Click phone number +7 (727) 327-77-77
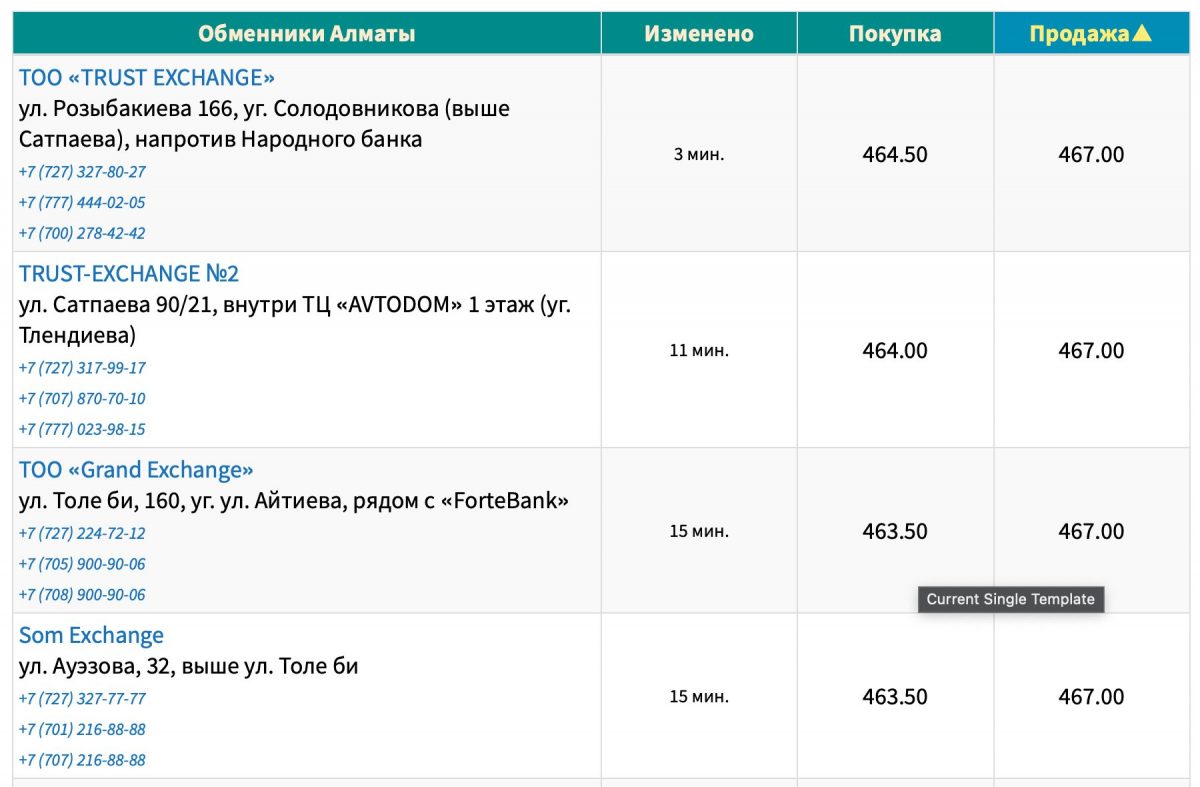The image size is (1200, 787). (x=82, y=699)
